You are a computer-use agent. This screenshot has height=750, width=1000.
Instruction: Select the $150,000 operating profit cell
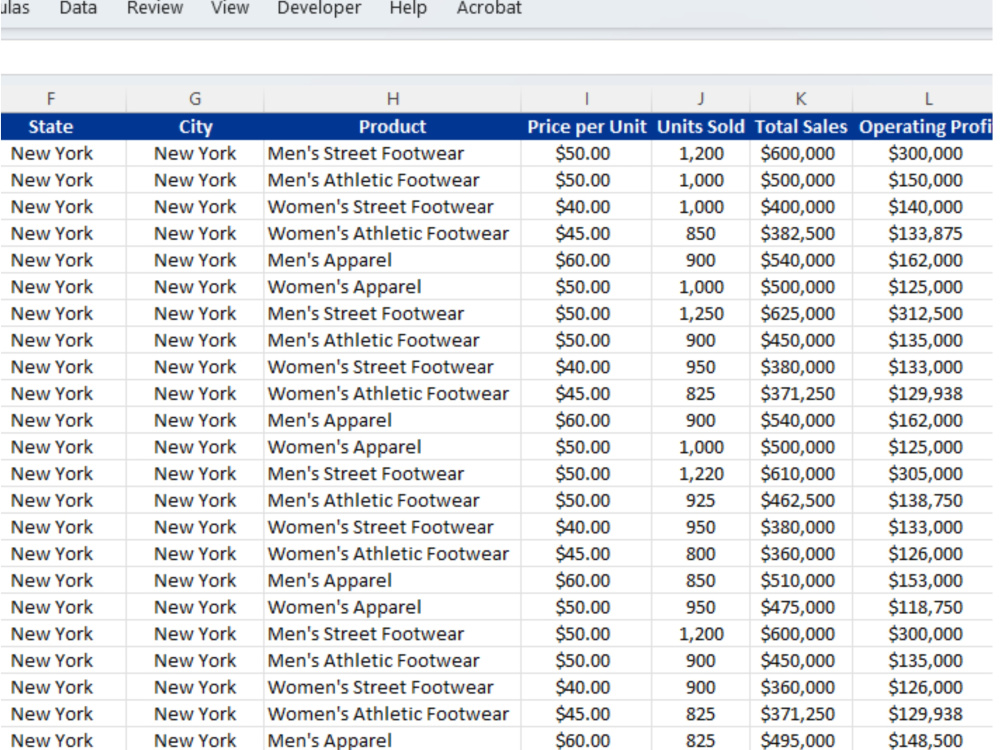click(x=923, y=180)
